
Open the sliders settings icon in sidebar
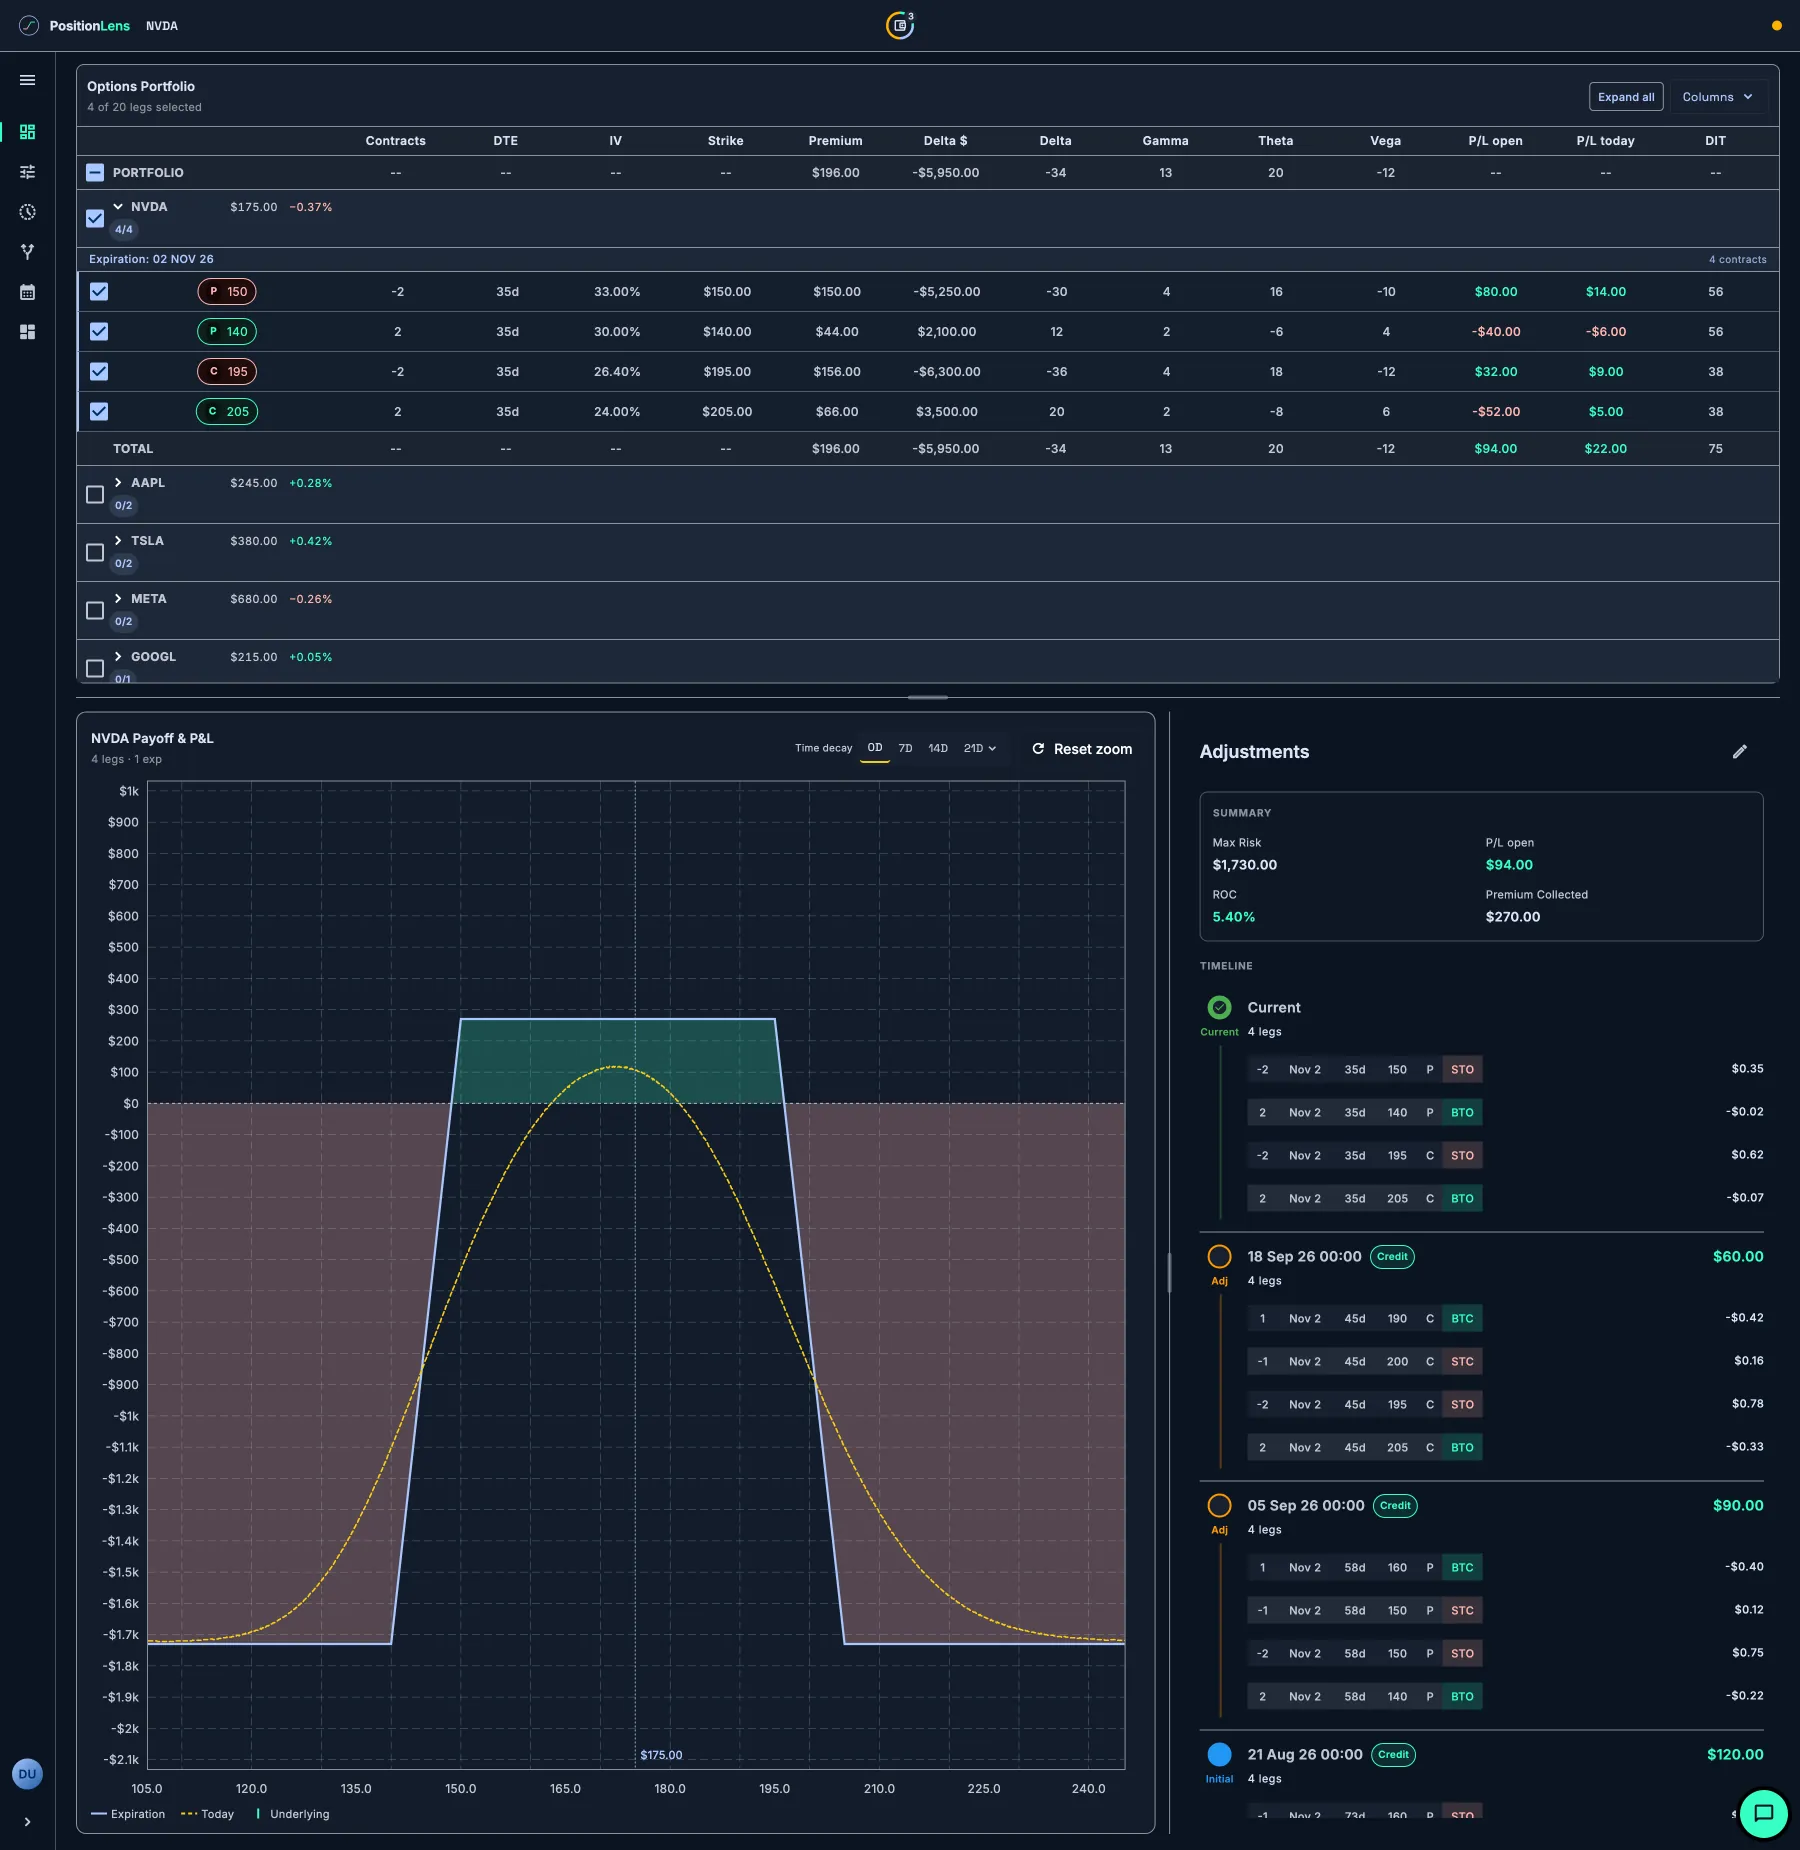click(27, 172)
